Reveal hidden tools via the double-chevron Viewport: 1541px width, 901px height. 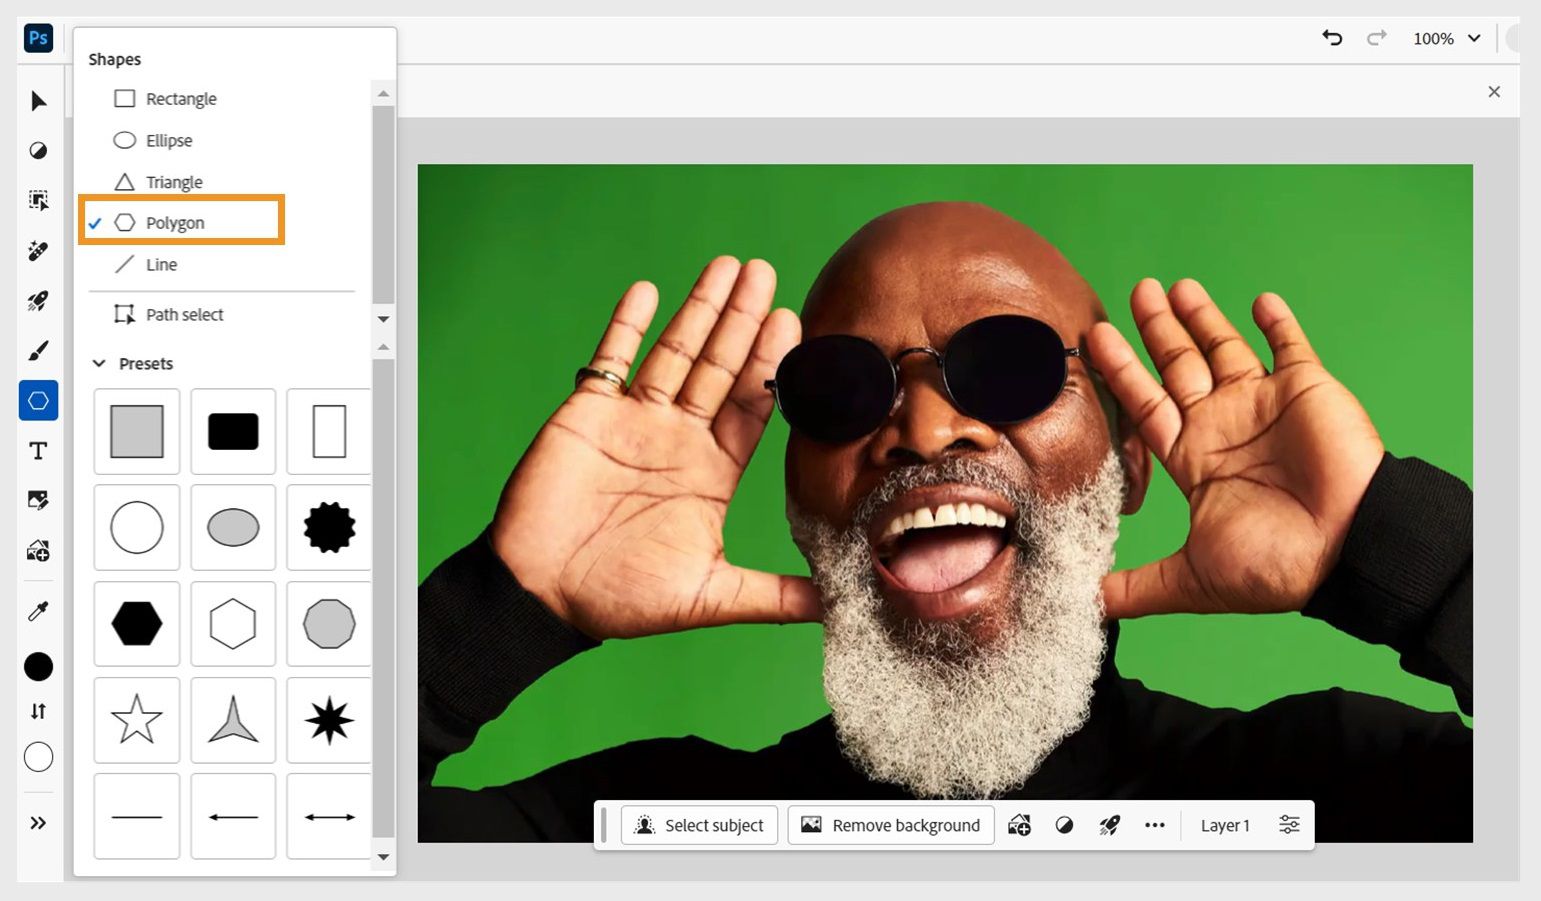pyautogui.click(x=38, y=822)
